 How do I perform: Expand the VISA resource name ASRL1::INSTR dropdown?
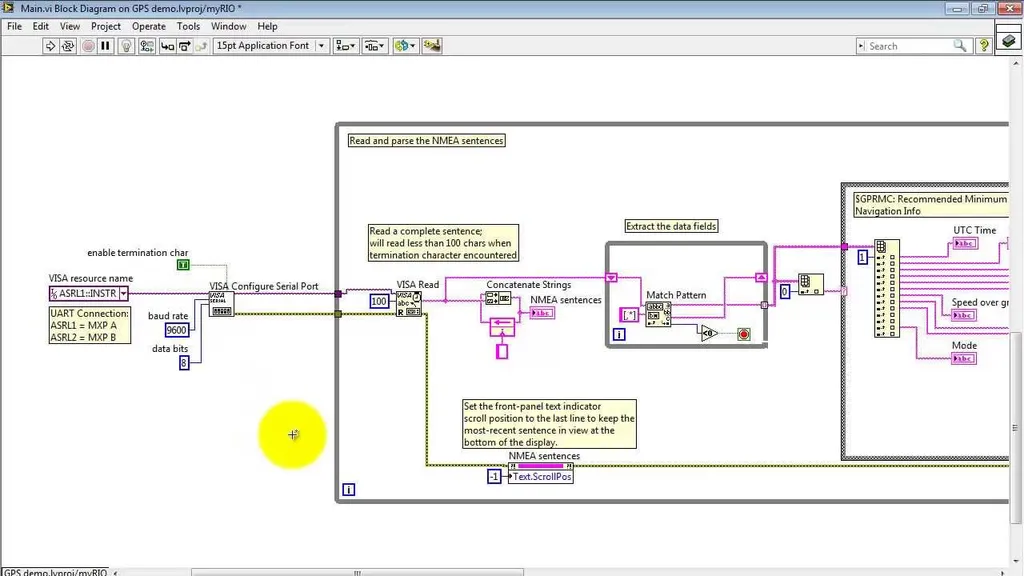123,294
